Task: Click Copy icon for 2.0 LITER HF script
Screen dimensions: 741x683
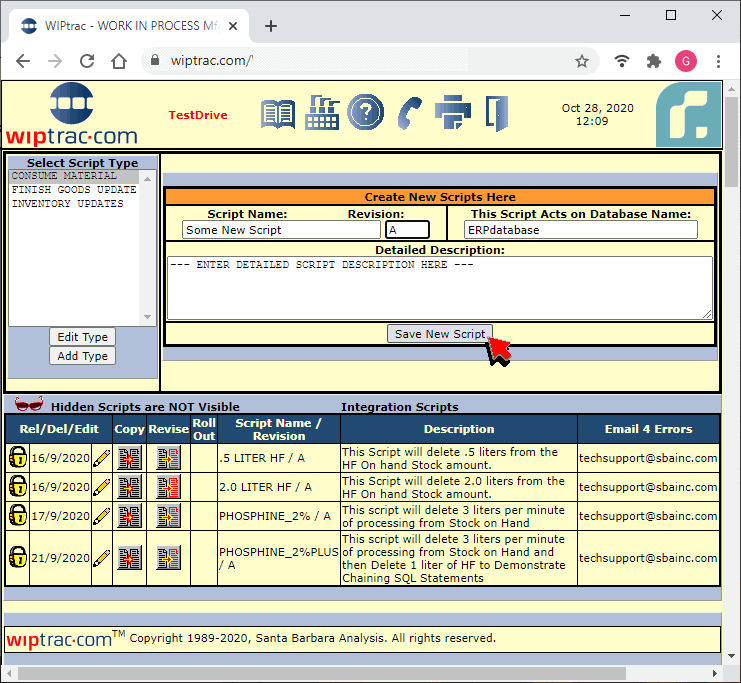Action: pyautogui.click(x=129, y=488)
